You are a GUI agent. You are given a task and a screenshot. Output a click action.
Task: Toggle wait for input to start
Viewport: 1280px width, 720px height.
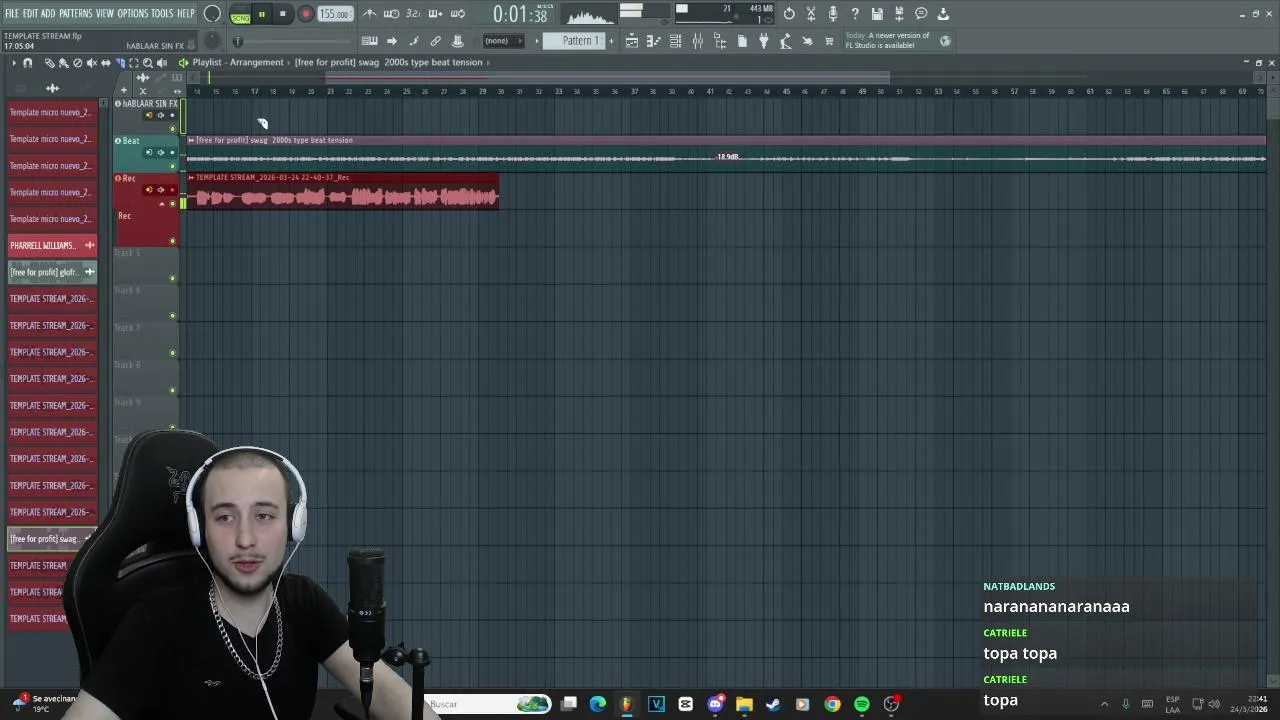[392, 14]
